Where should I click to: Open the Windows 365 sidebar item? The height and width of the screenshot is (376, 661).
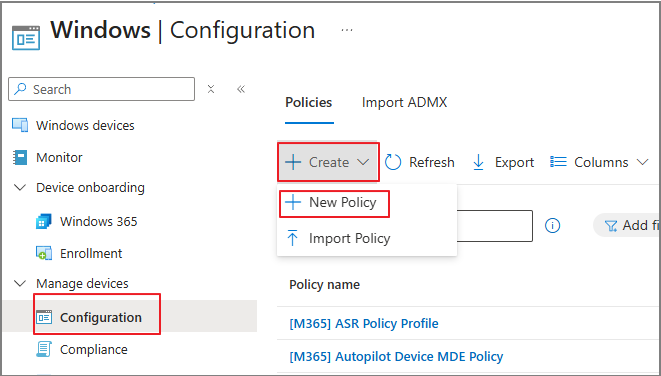tap(87, 221)
